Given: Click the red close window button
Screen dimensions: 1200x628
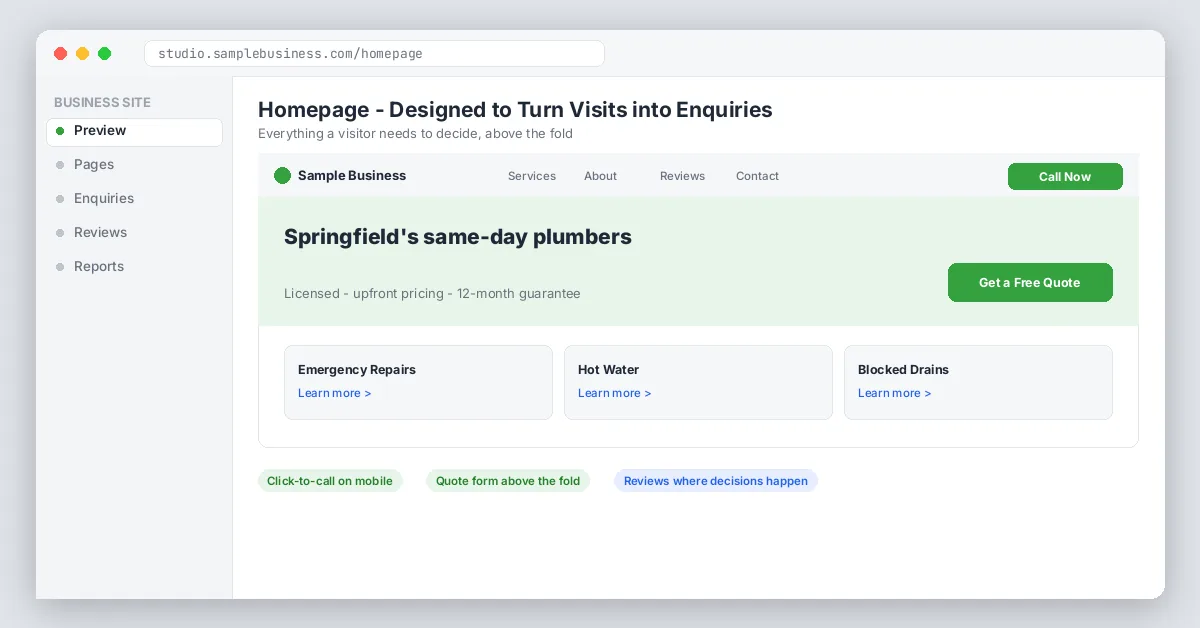Looking at the screenshot, I should pos(60,54).
